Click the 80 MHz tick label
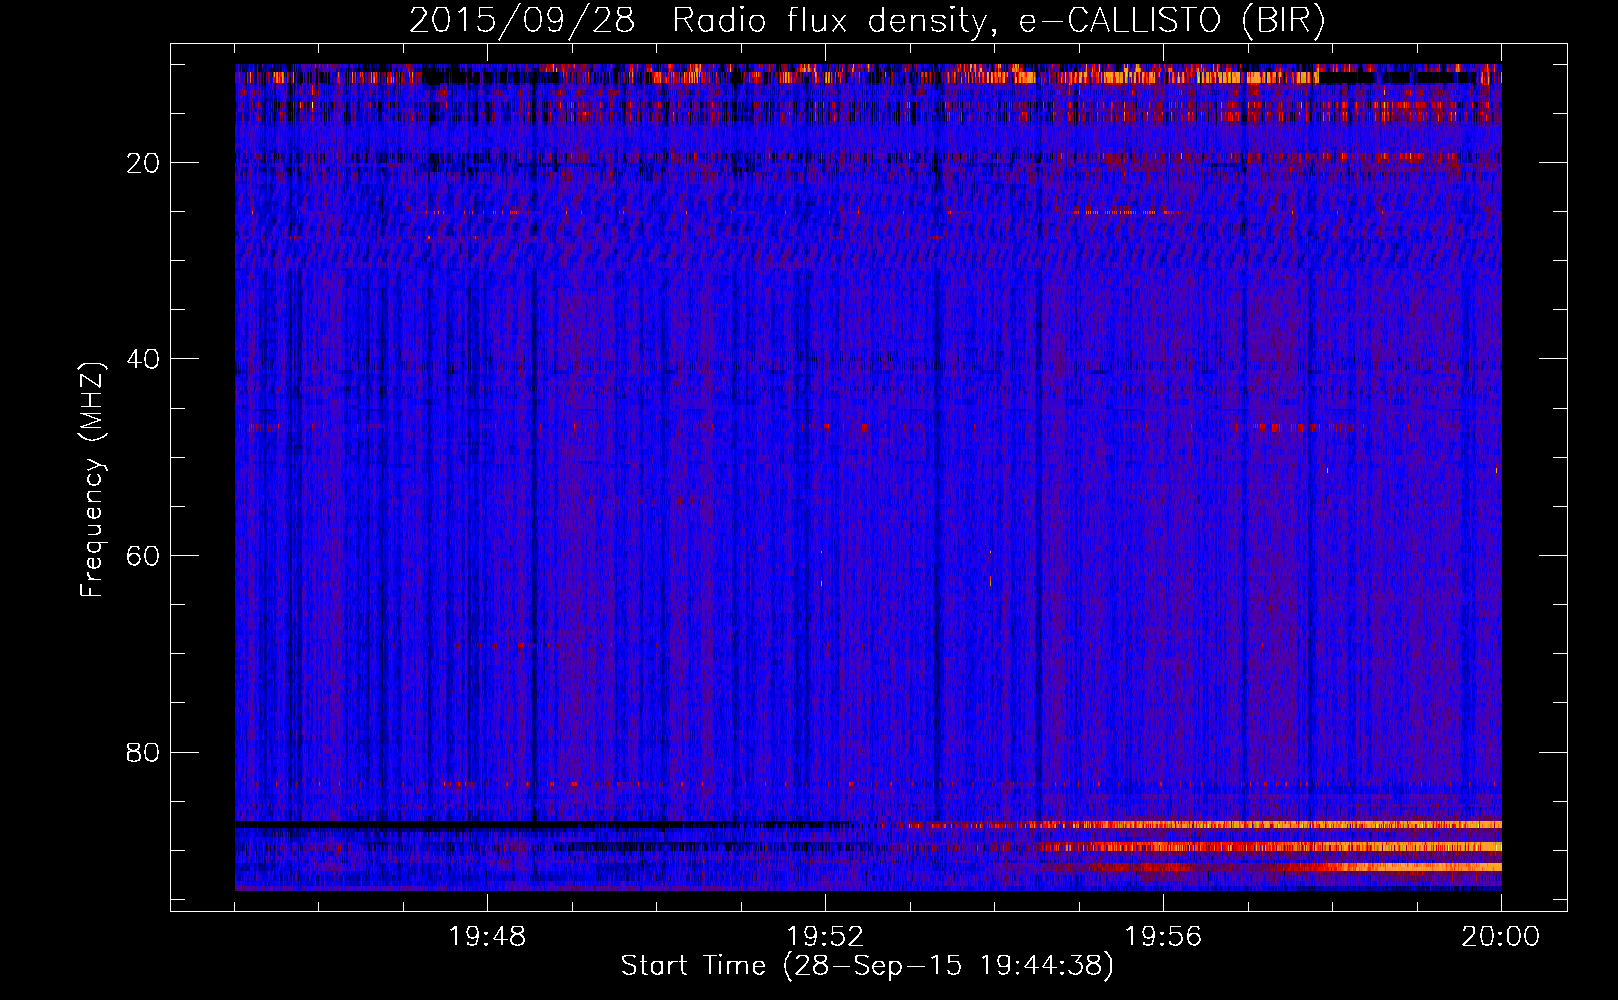 click(x=143, y=752)
